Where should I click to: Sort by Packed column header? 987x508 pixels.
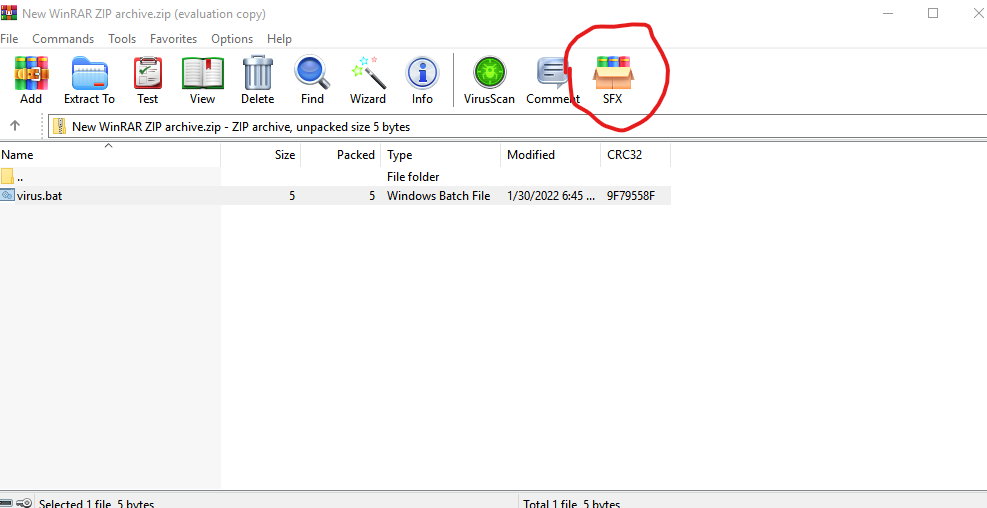(x=341, y=155)
